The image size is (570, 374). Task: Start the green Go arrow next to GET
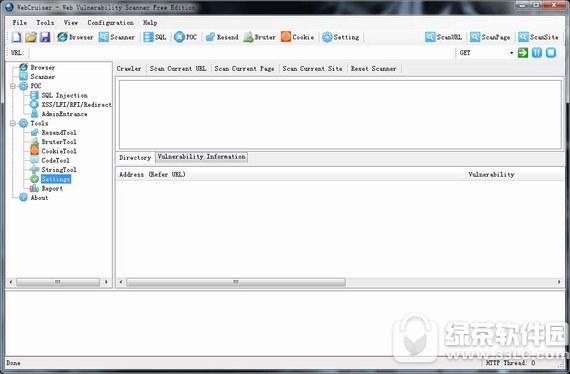(x=523, y=53)
